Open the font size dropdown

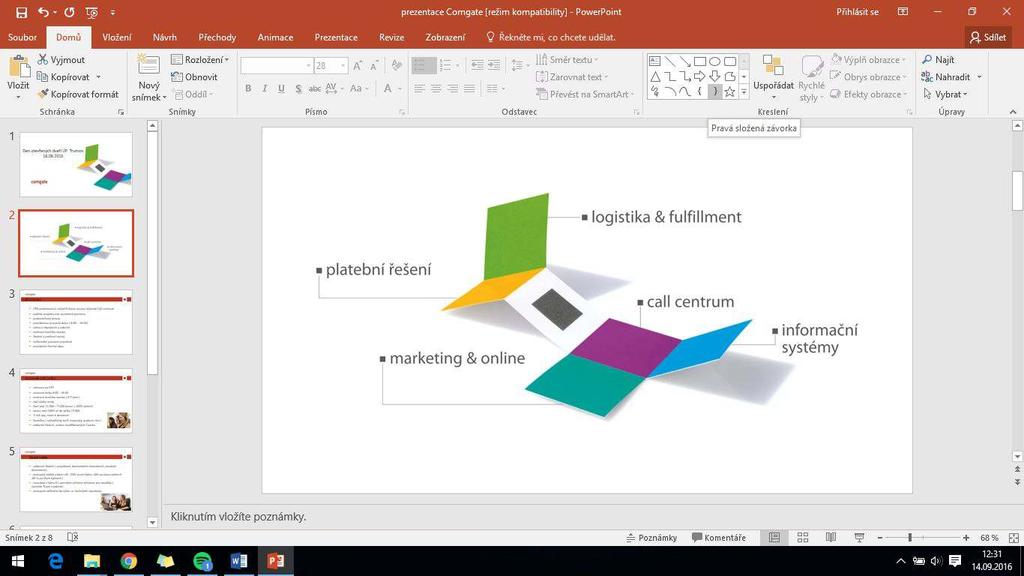pos(343,66)
